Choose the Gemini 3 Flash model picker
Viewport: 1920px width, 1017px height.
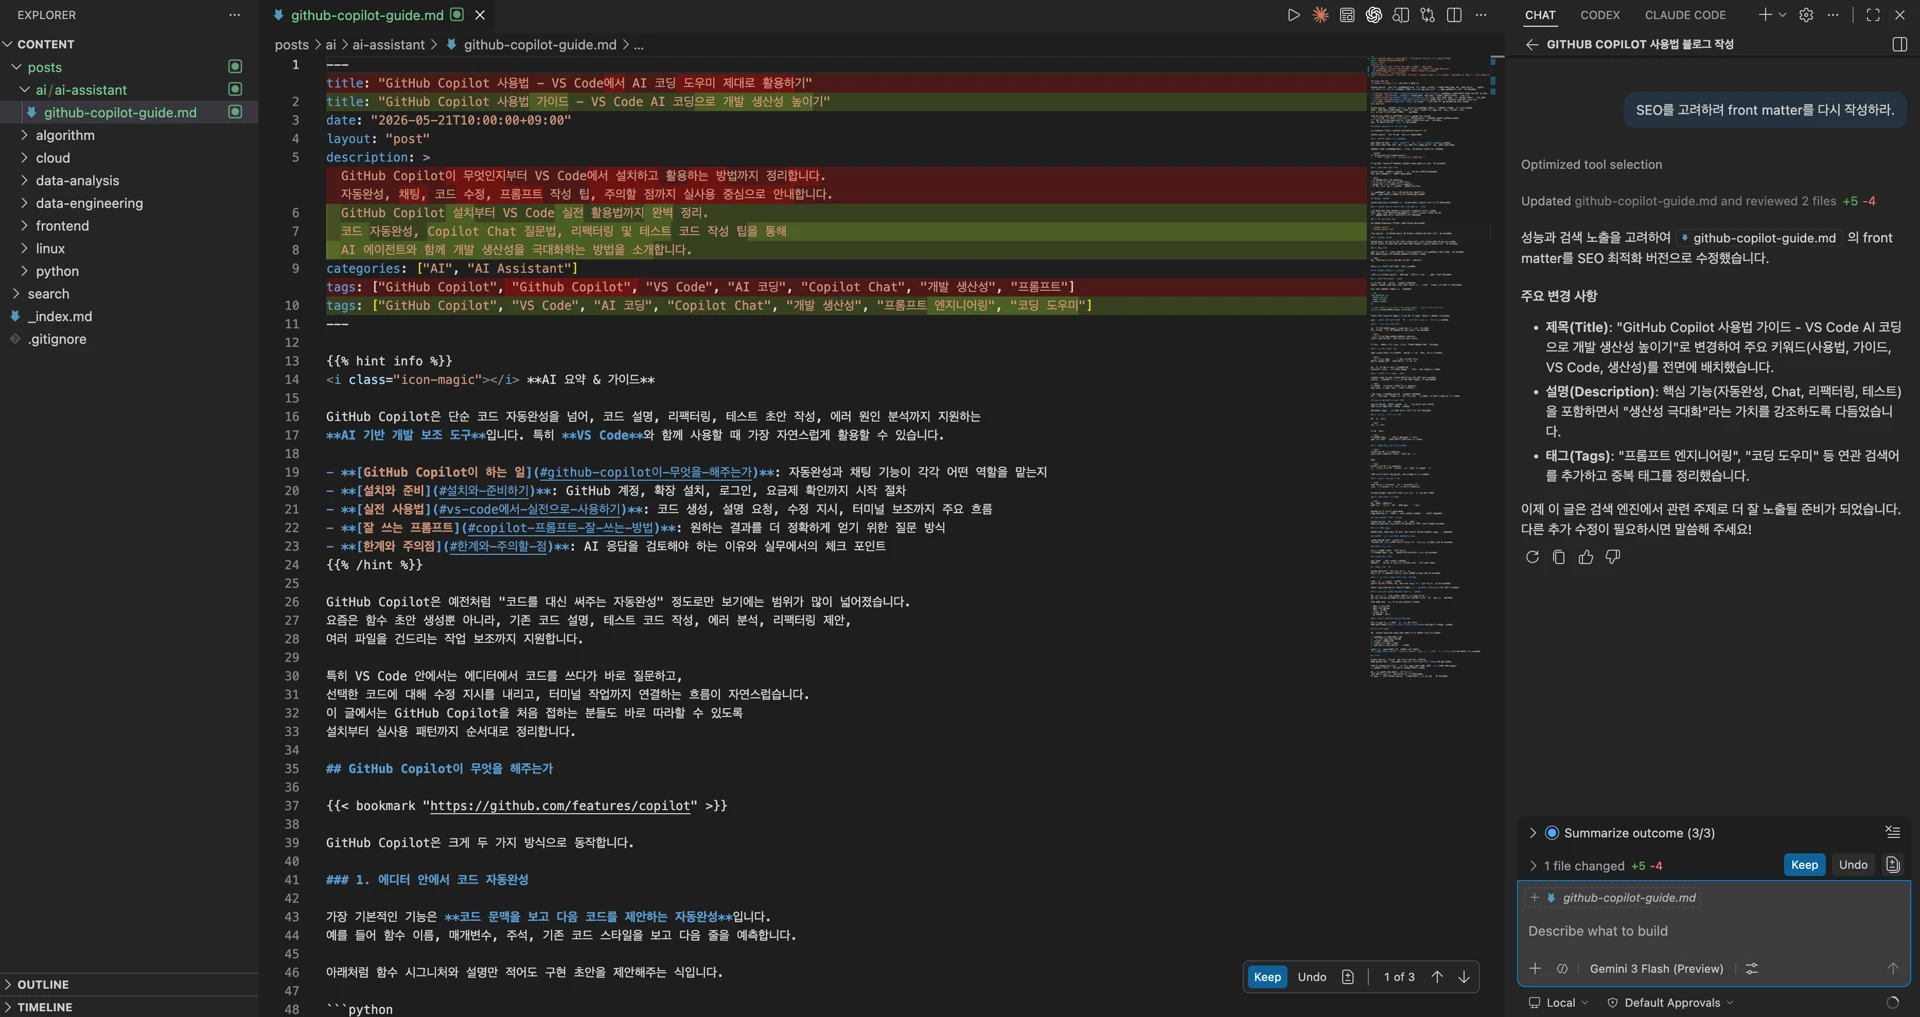(1656, 968)
